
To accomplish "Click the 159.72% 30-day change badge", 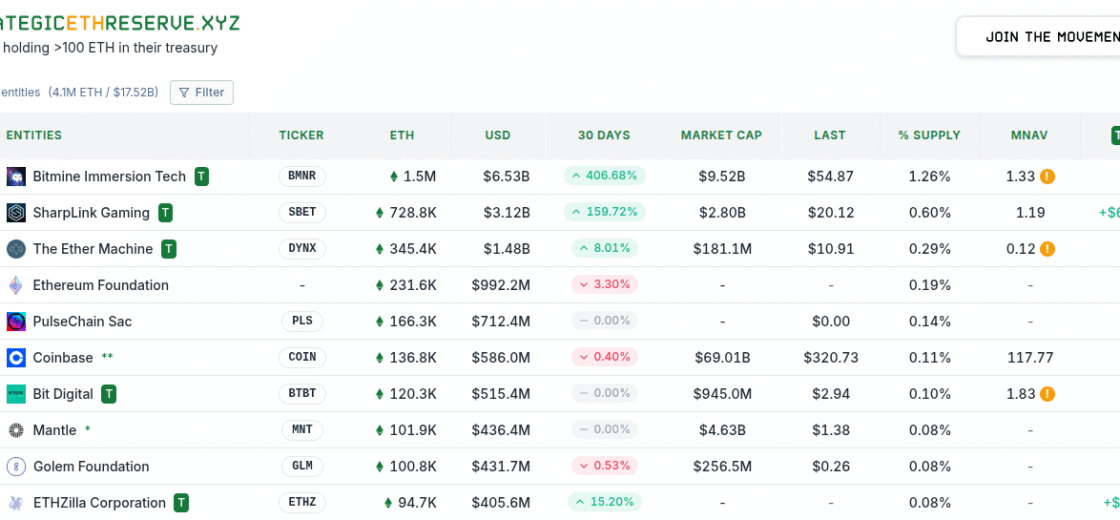I will click(x=604, y=212).
